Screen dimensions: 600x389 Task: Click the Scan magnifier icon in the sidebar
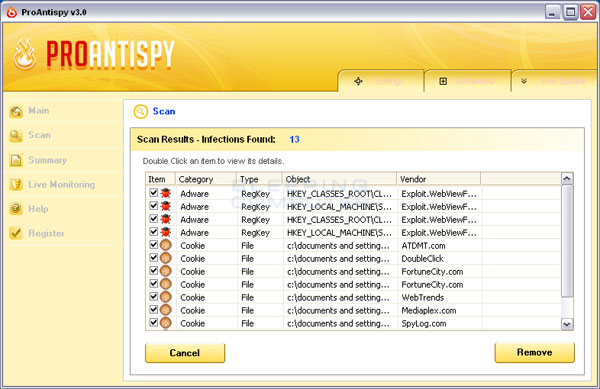coord(16,135)
